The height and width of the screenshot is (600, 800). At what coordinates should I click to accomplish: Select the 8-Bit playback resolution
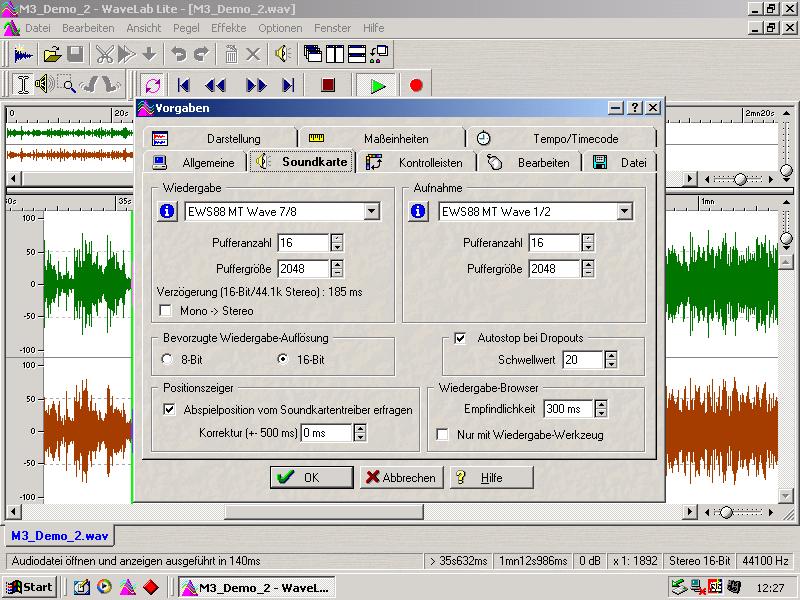point(167,359)
